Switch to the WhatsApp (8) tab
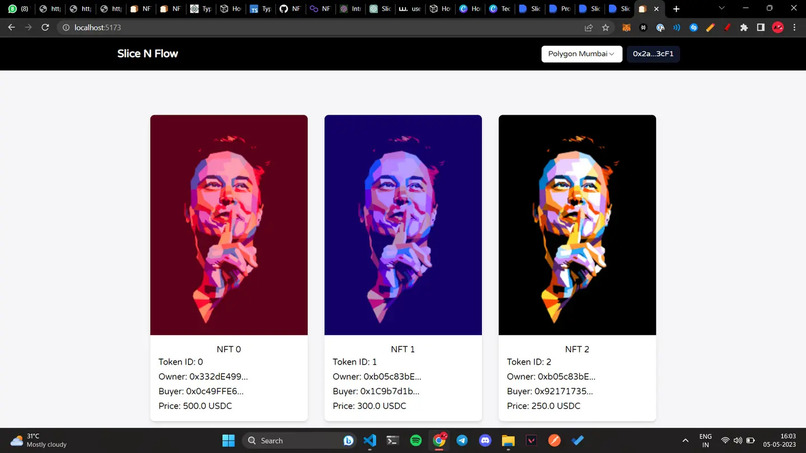Screen dimensions: 806x453 (20, 9)
